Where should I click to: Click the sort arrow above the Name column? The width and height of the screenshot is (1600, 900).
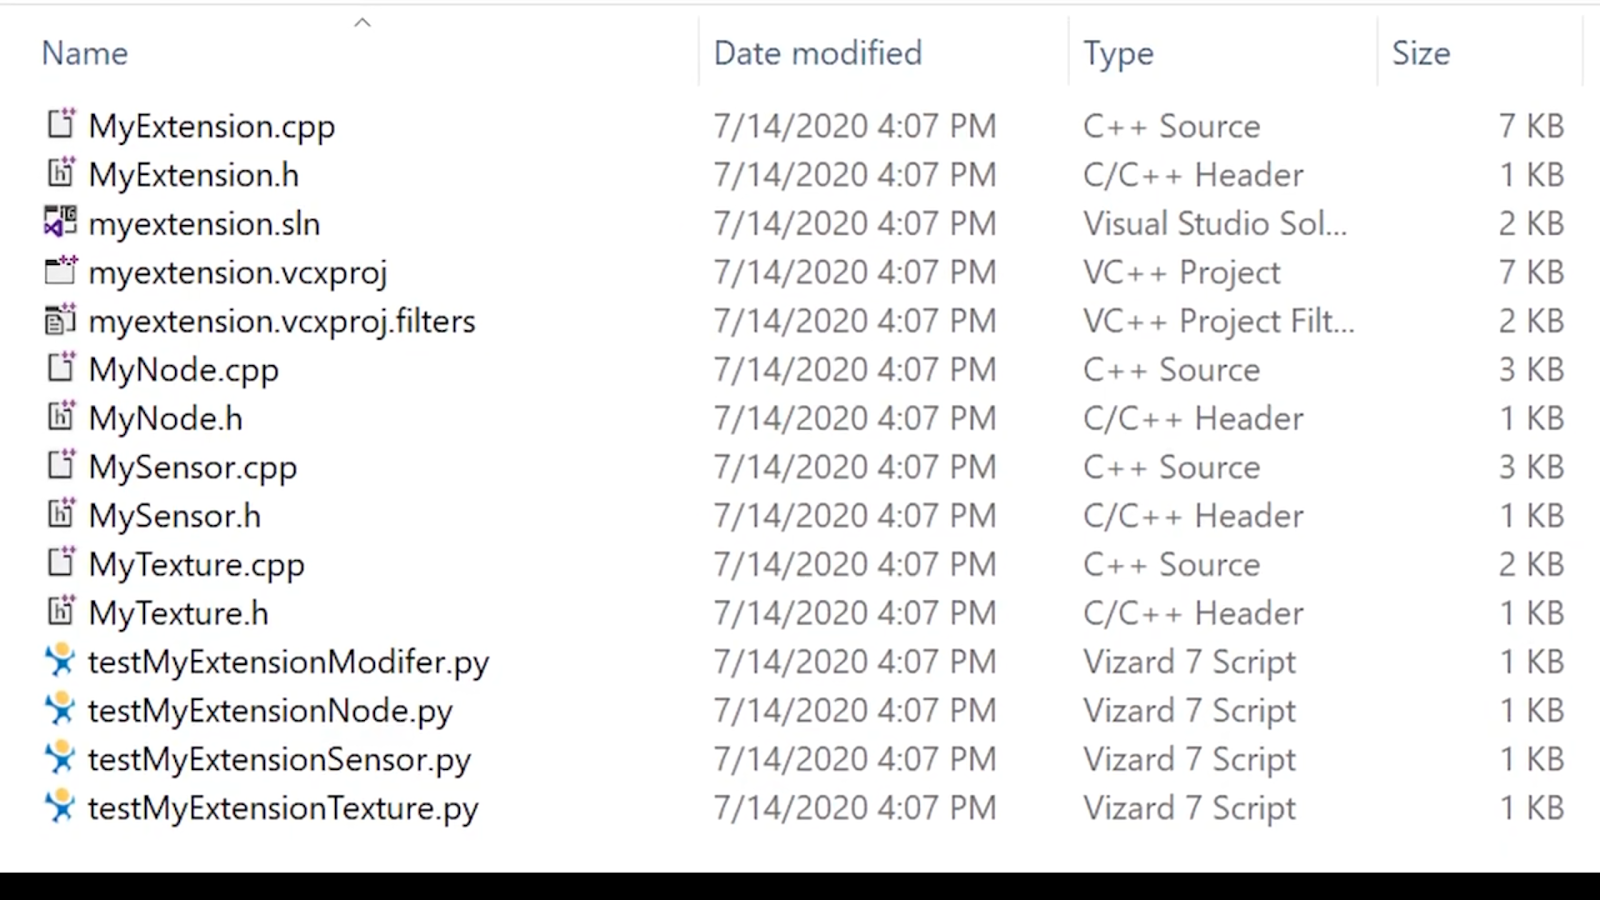click(x=363, y=22)
